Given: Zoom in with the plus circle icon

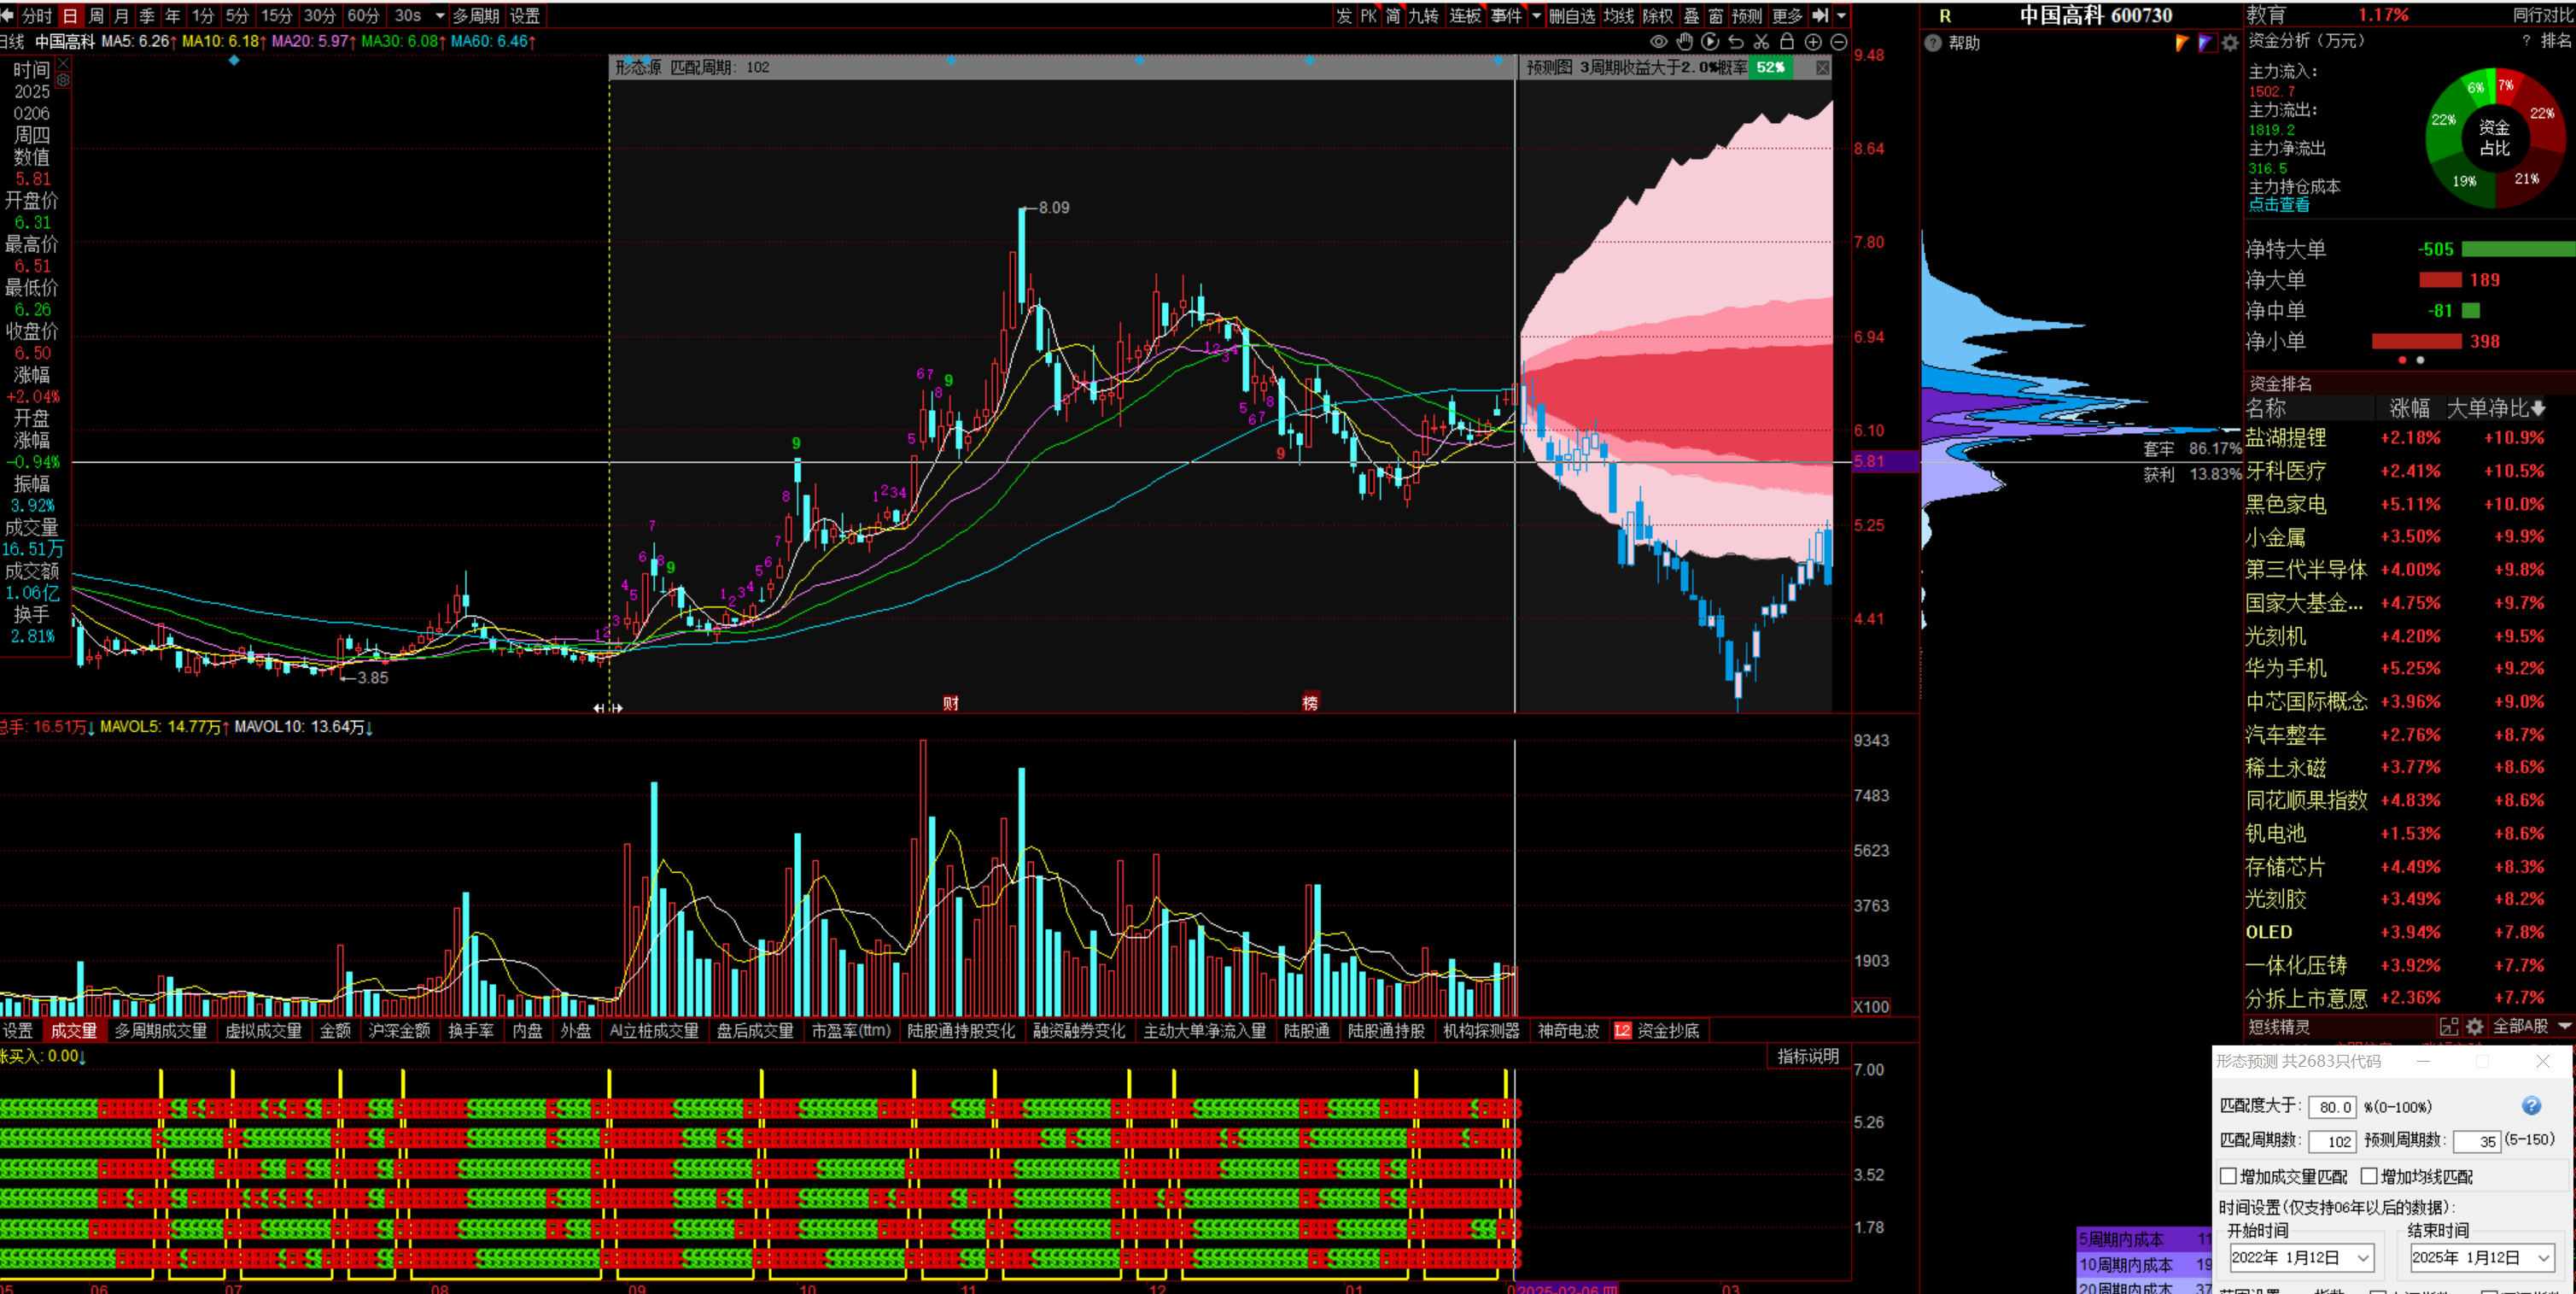Looking at the screenshot, I should (1813, 42).
